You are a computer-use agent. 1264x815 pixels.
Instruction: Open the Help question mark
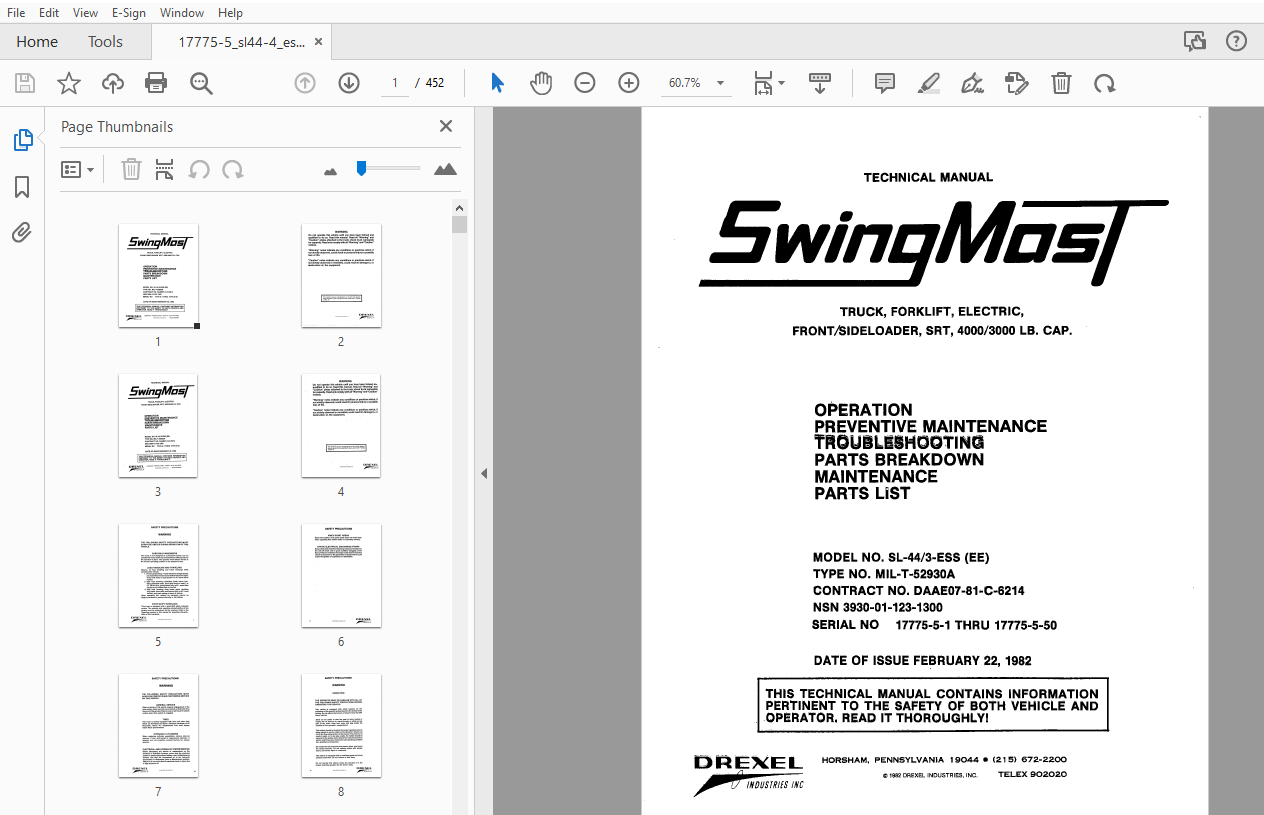click(x=1237, y=41)
